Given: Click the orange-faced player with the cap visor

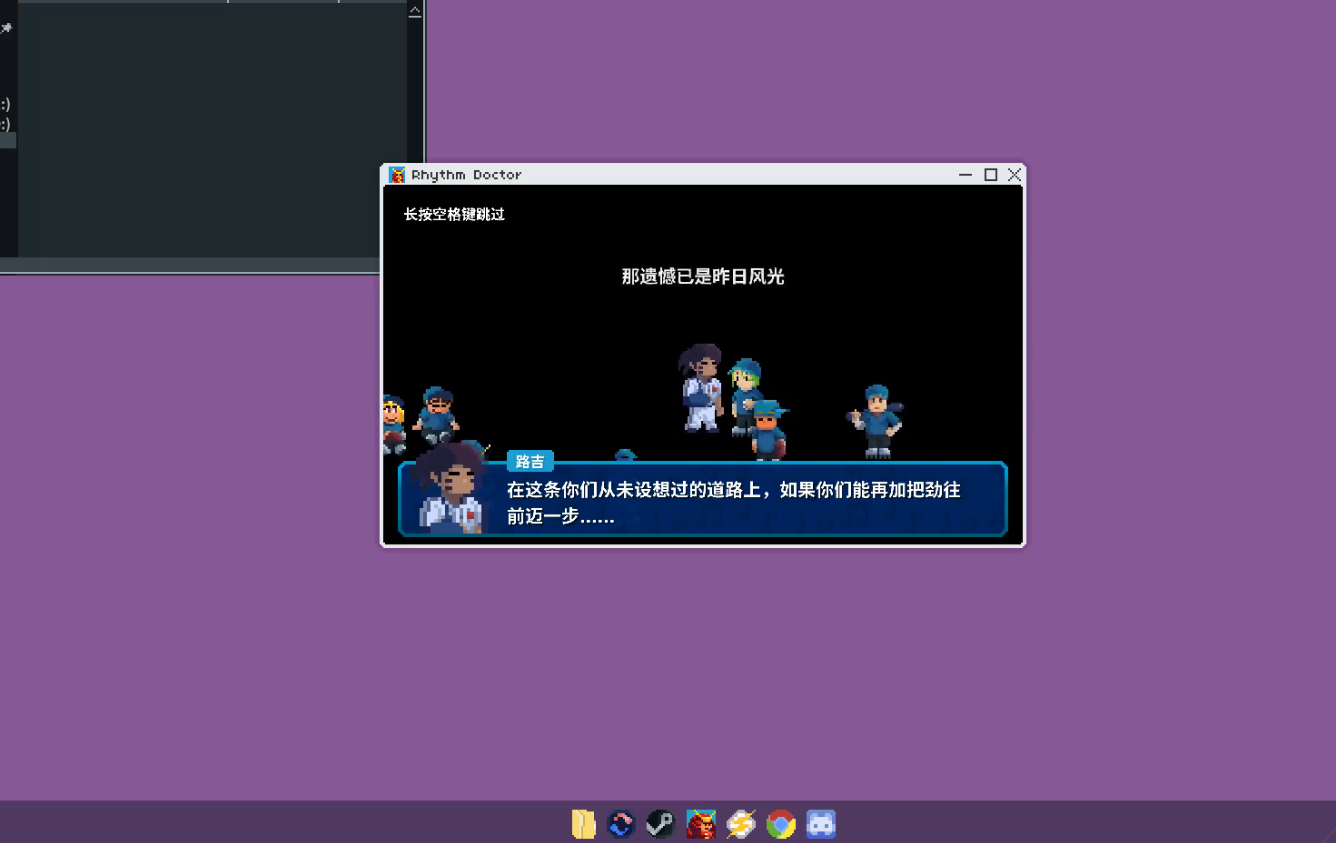Looking at the screenshot, I should [x=768, y=430].
